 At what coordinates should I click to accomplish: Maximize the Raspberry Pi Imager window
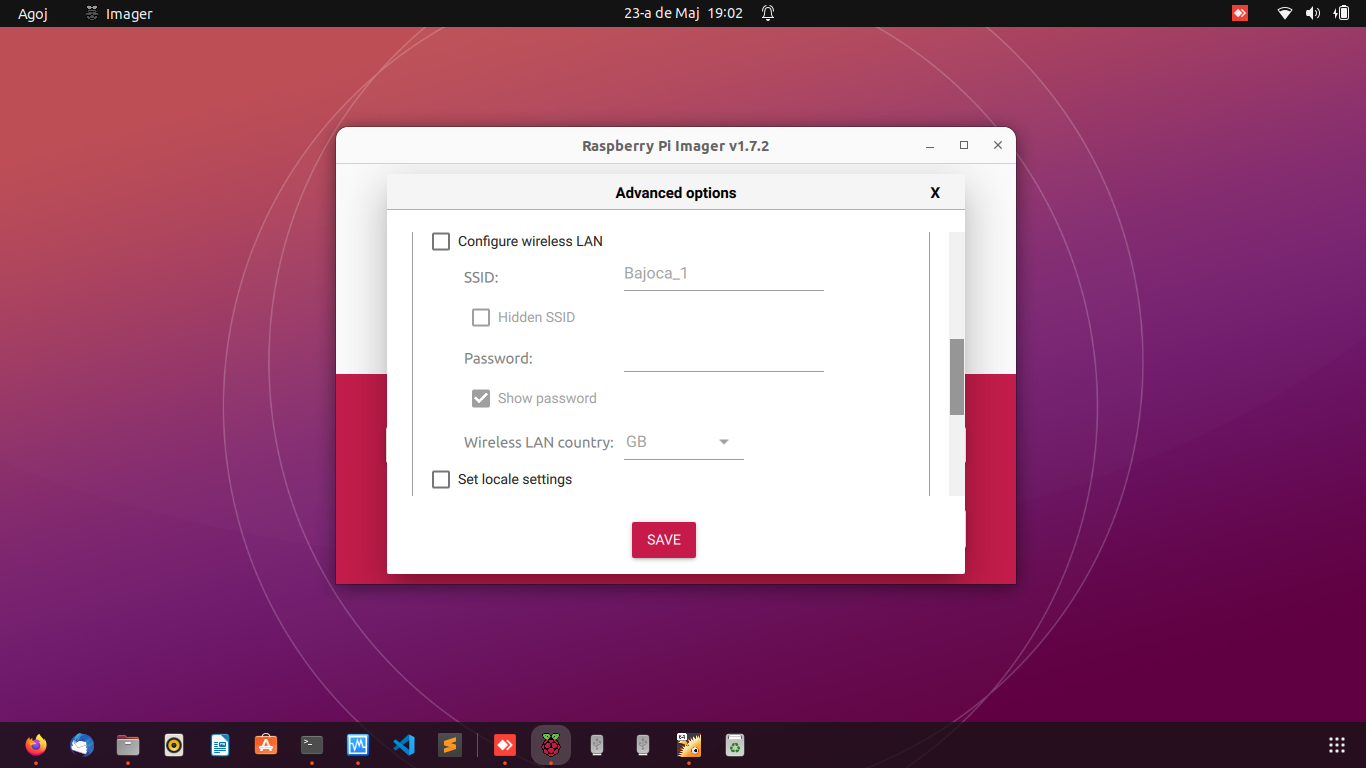[x=964, y=146]
